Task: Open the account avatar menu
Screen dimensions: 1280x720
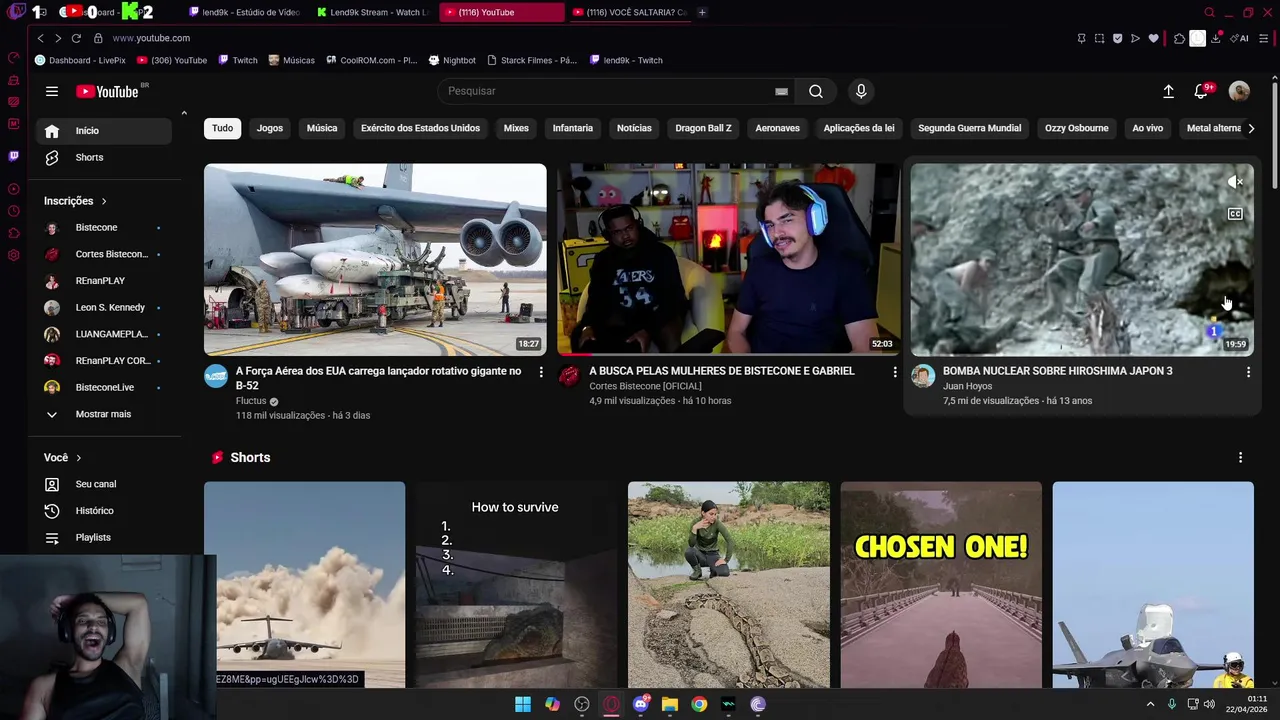Action: (x=1239, y=91)
